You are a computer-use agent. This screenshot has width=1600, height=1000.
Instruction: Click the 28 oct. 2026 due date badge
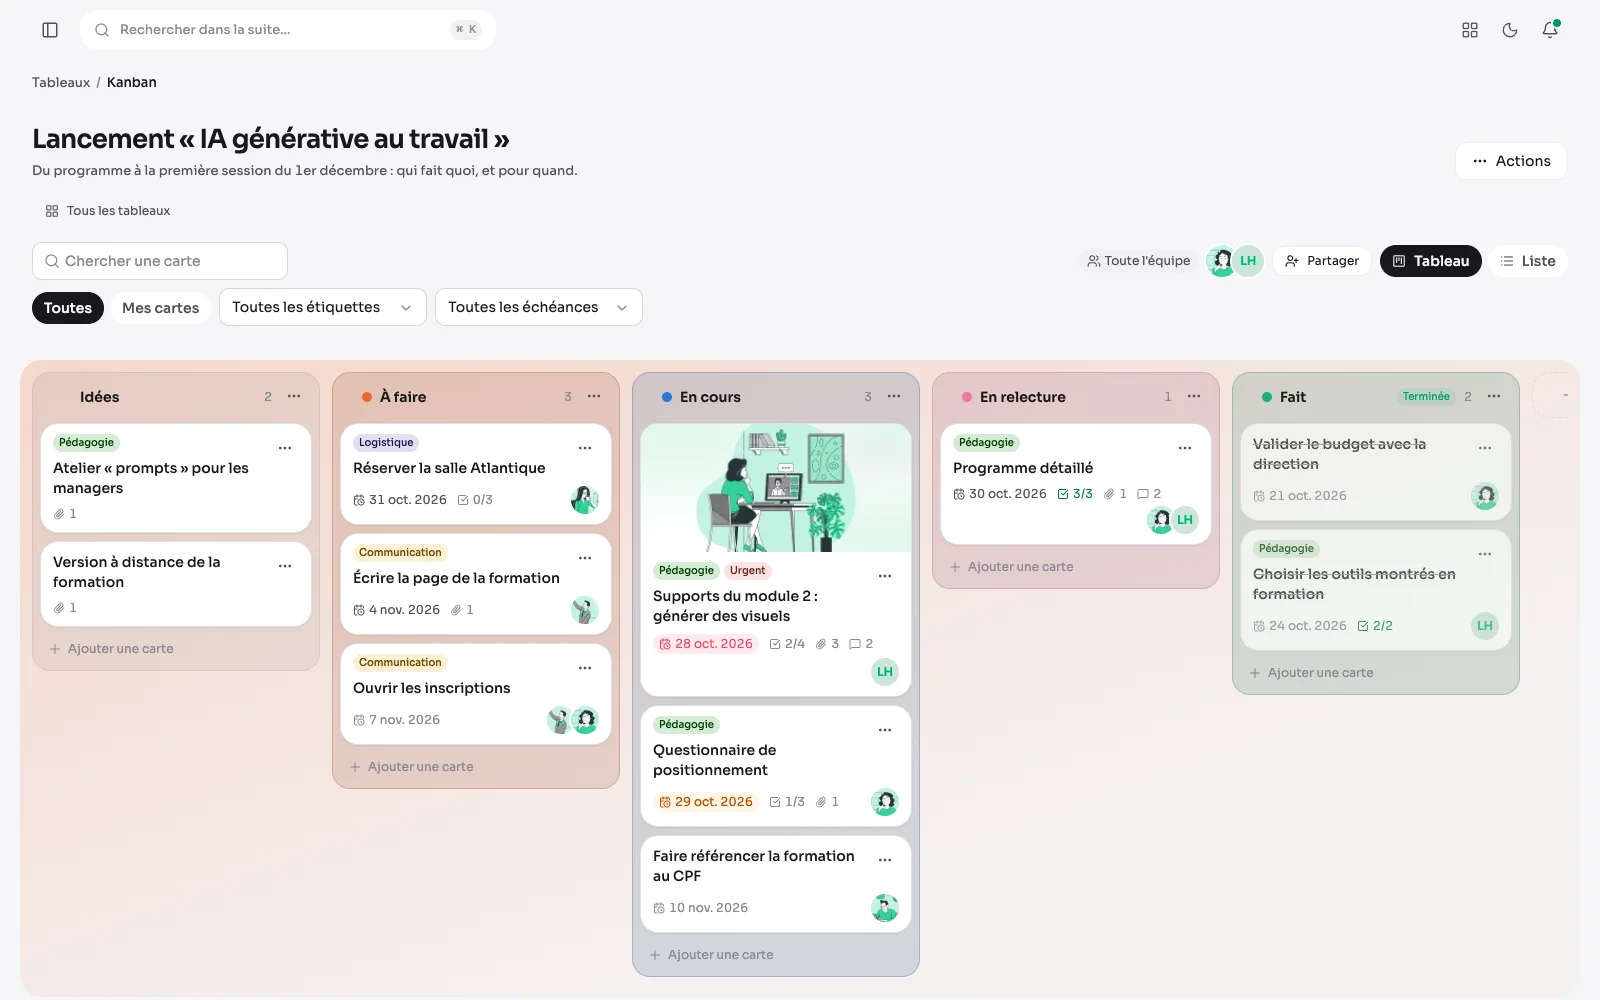[706, 644]
